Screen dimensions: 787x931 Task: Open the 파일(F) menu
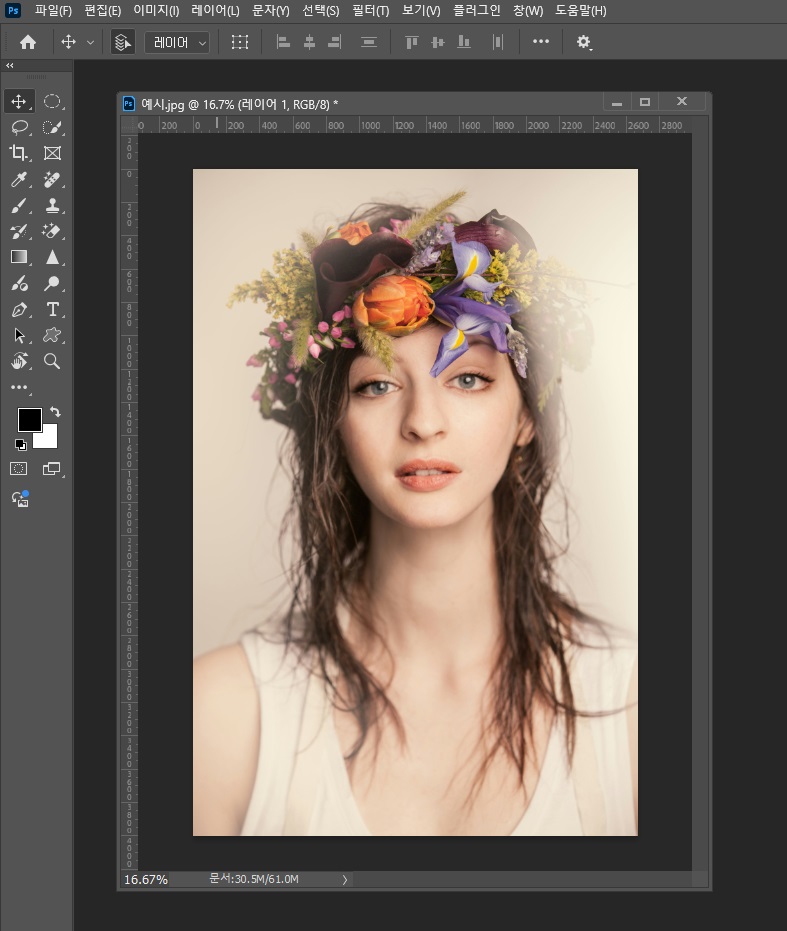pos(53,11)
